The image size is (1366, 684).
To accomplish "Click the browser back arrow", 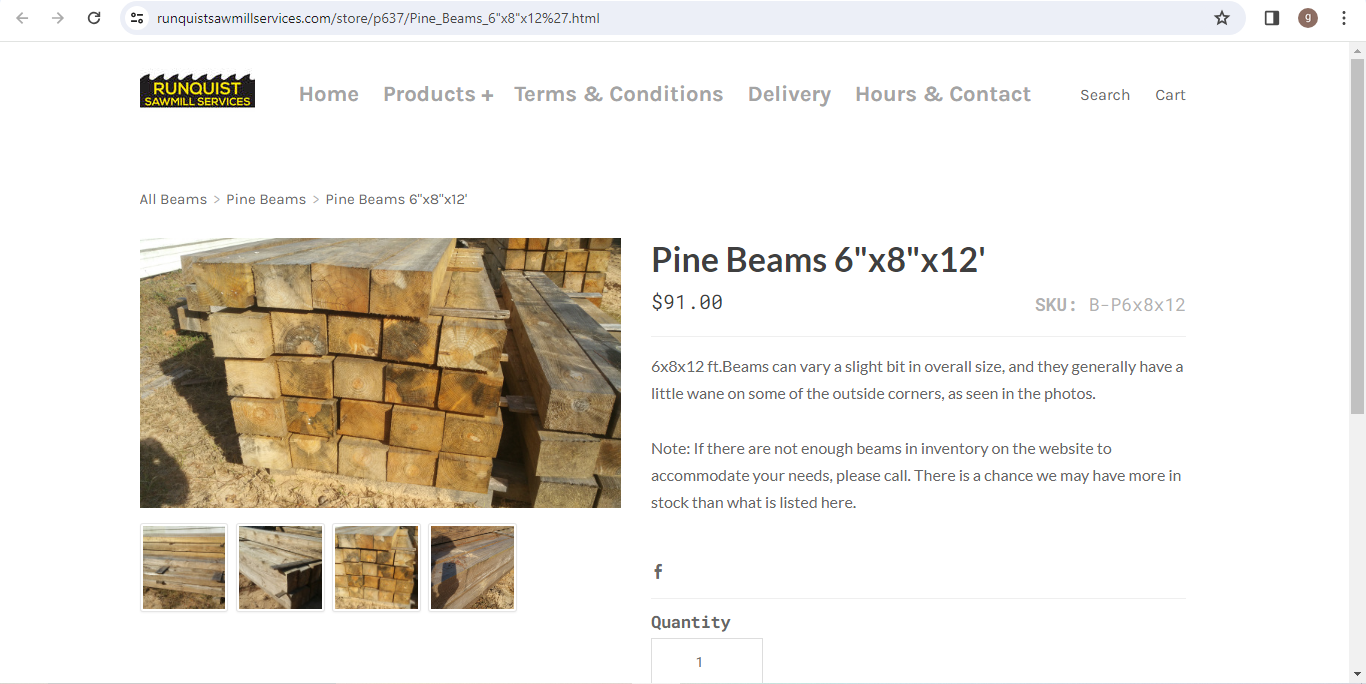I will pos(22,18).
